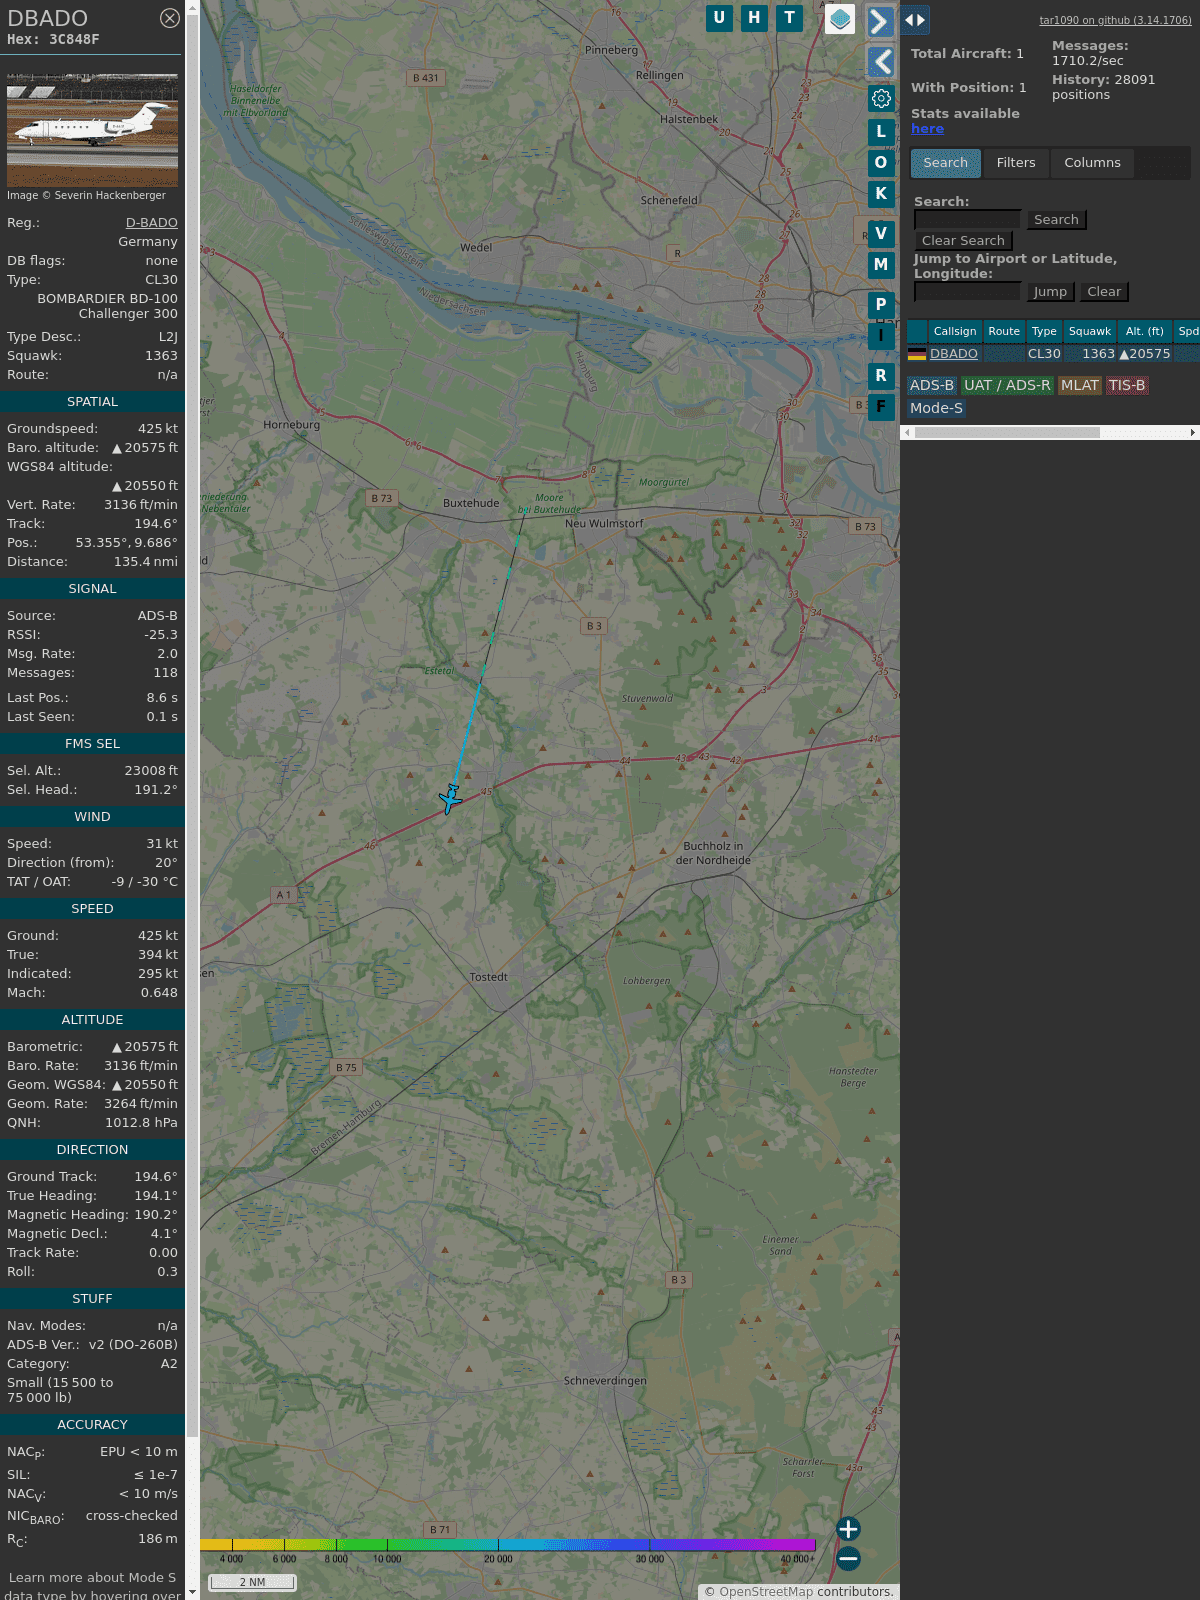This screenshot has height=1600, width=1200.
Task: Click the Pos. coordinates 53.355°, 9.686°
Action: pyautogui.click(x=127, y=543)
